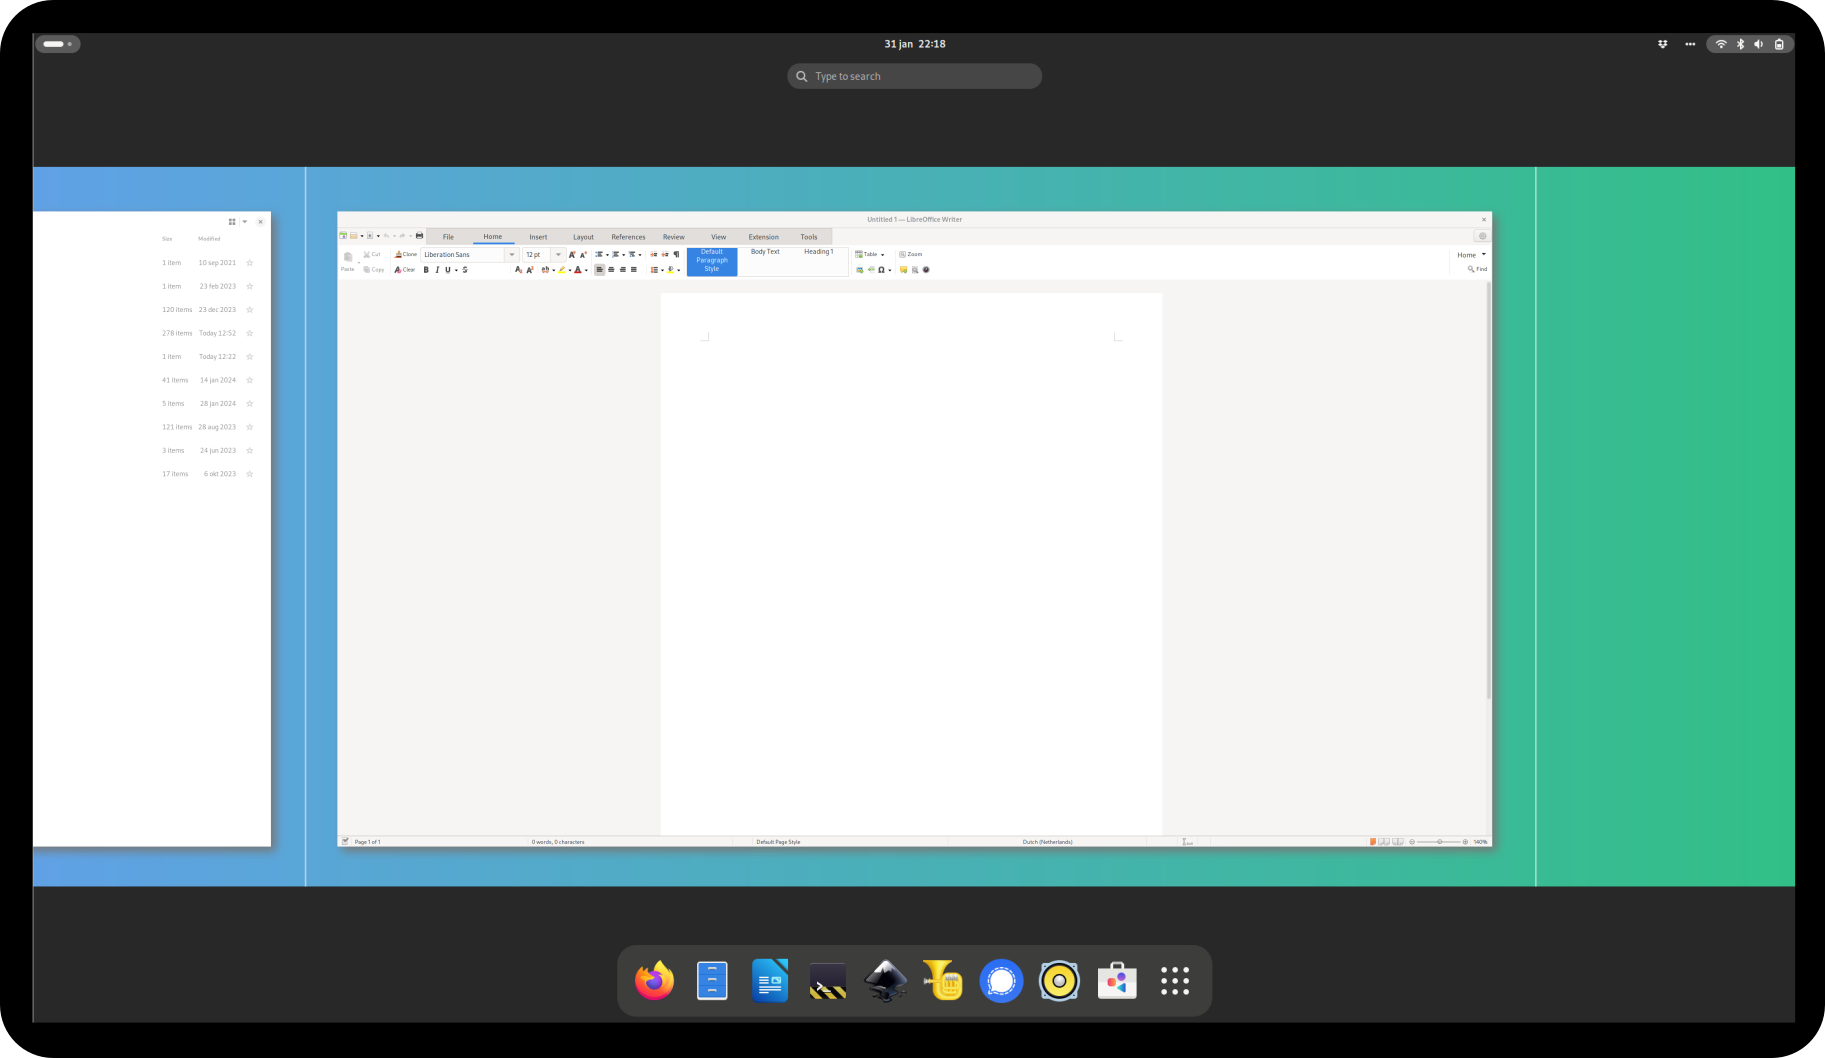Open underline style dropdown arrow
This screenshot has height=1058, width=1825.
coord(457,270)
